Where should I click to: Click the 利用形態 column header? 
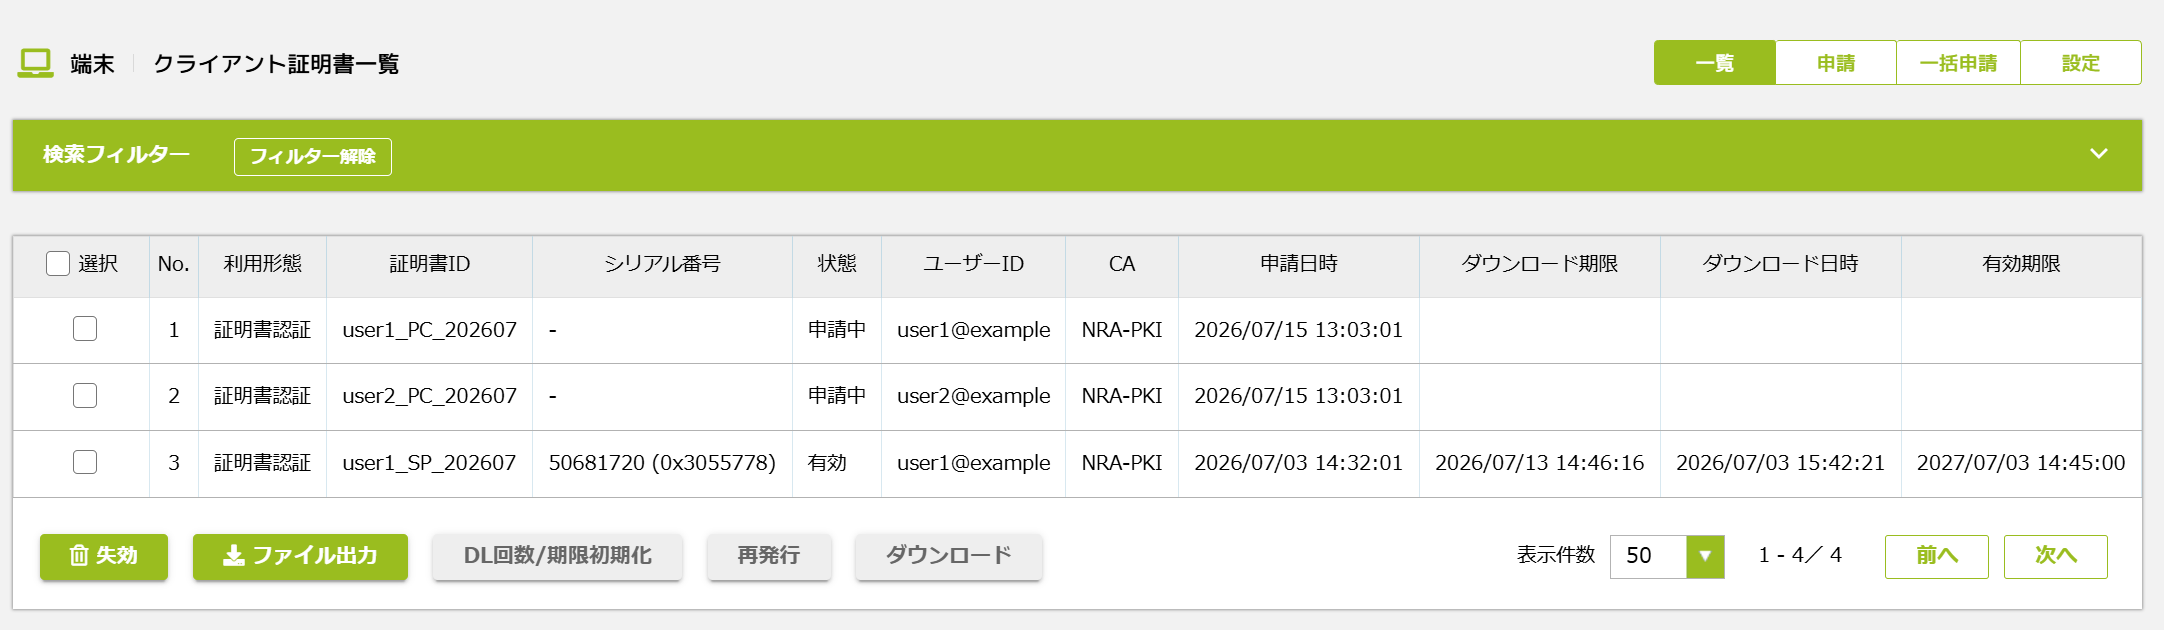click(x=262, y=264)
